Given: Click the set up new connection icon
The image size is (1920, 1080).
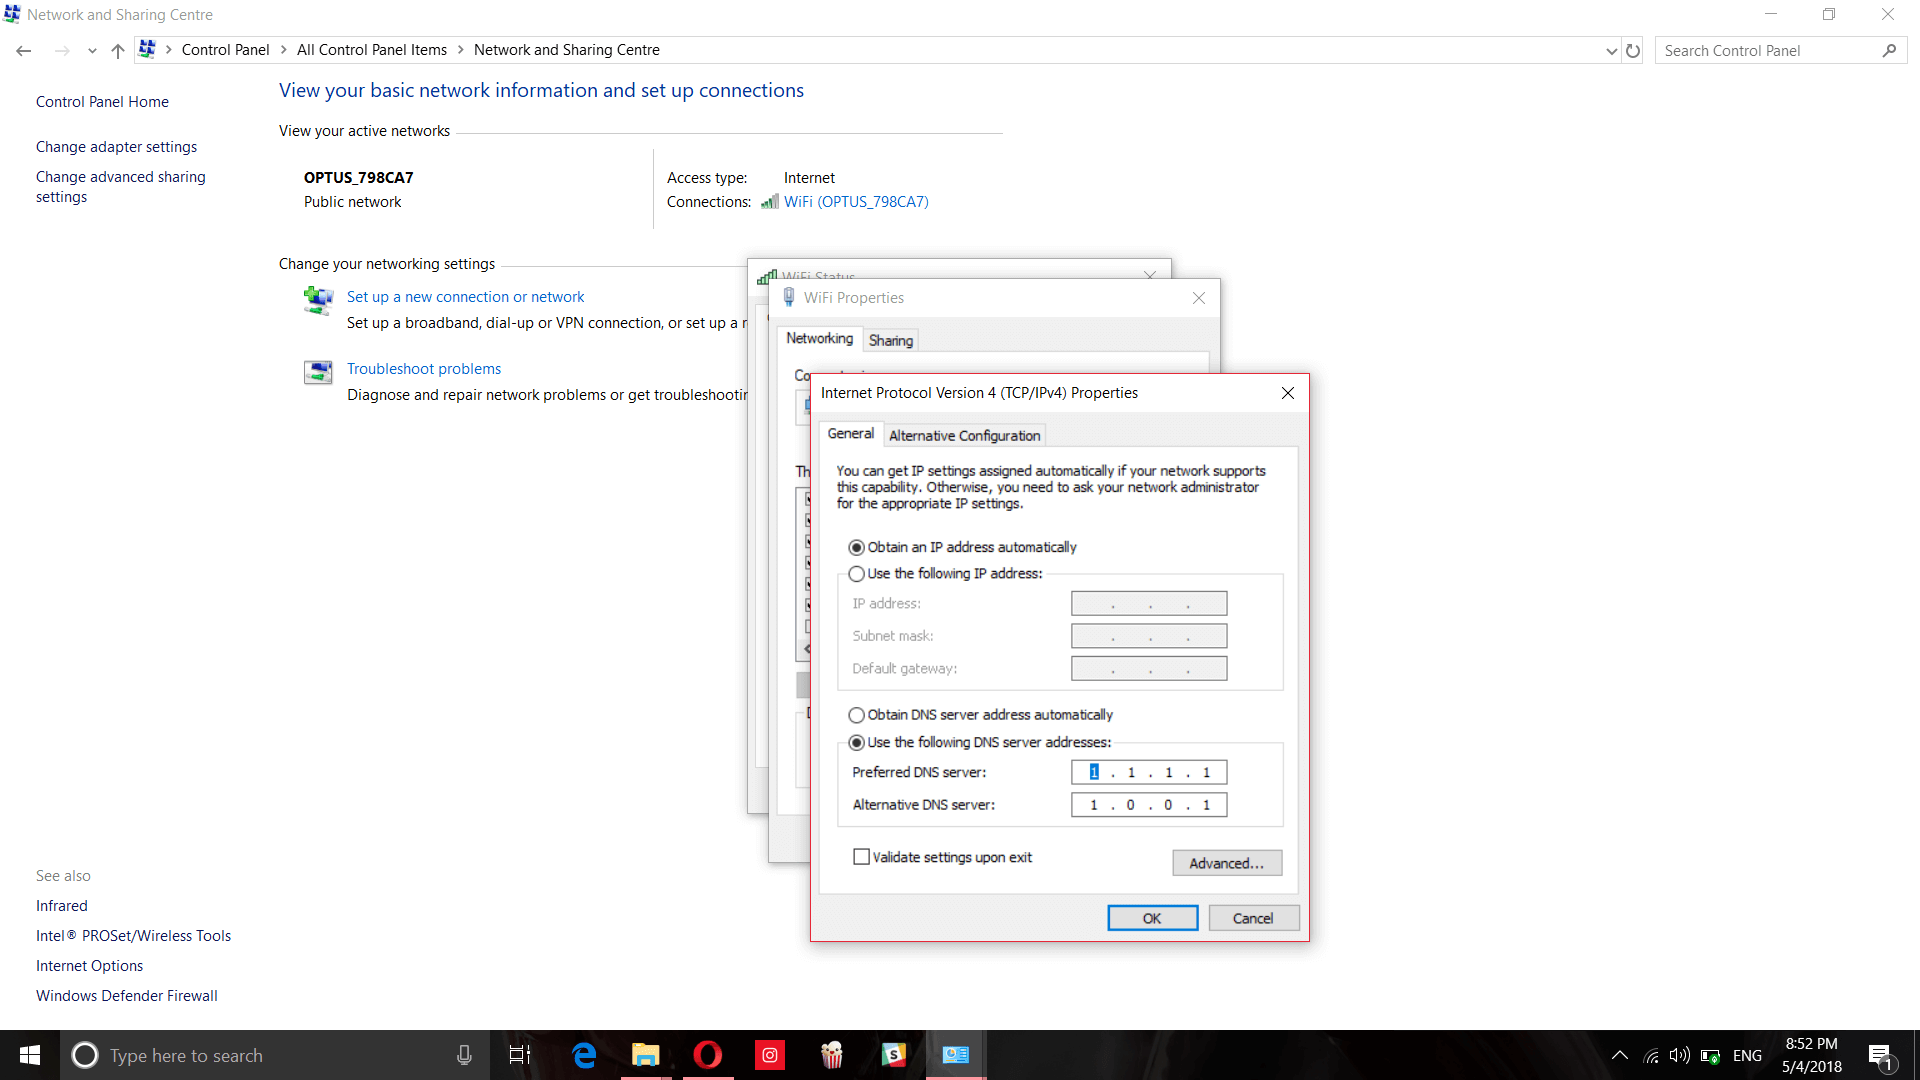Looking at the screenshot, I should coord(318,300).
